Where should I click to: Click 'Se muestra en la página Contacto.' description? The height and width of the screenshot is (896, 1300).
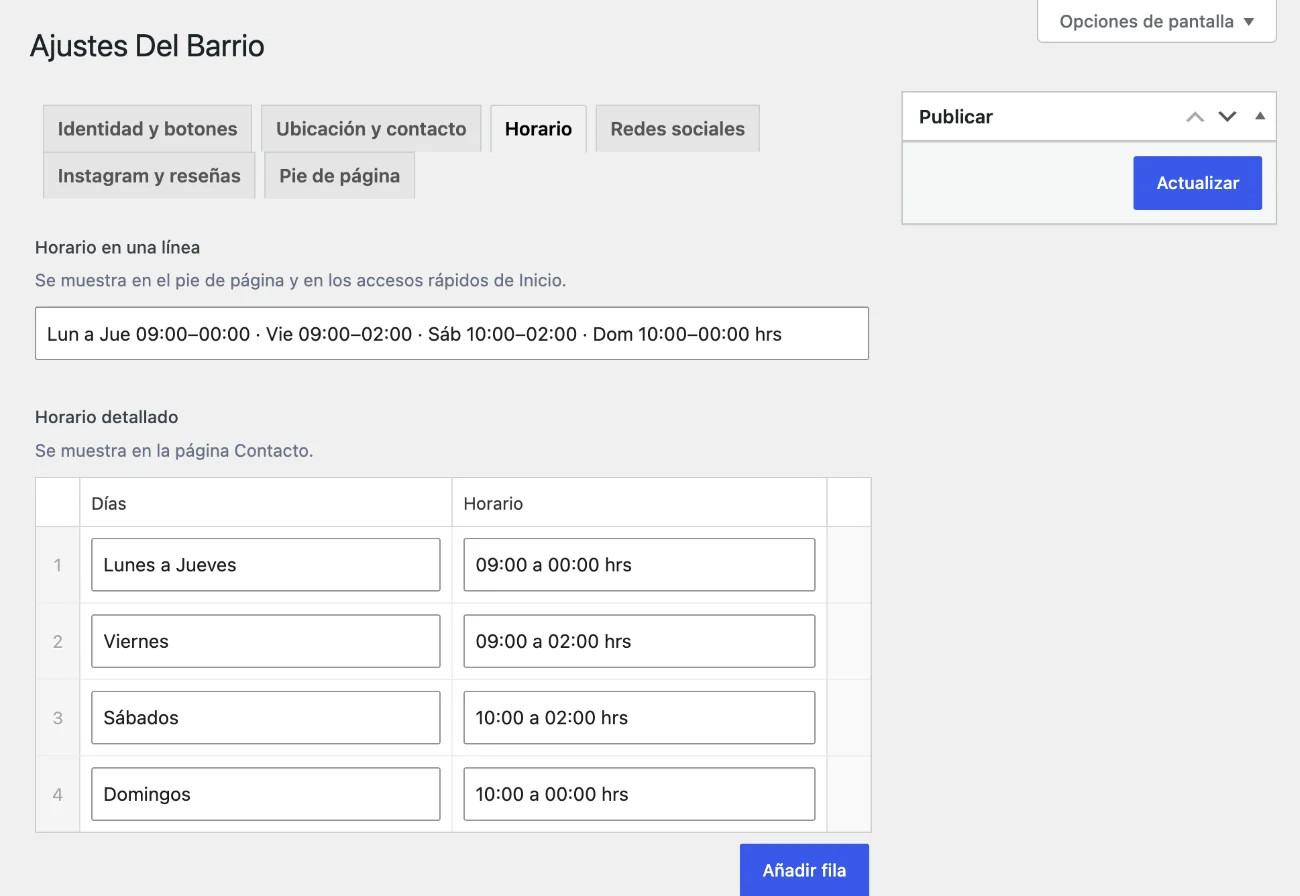point(174,451)
